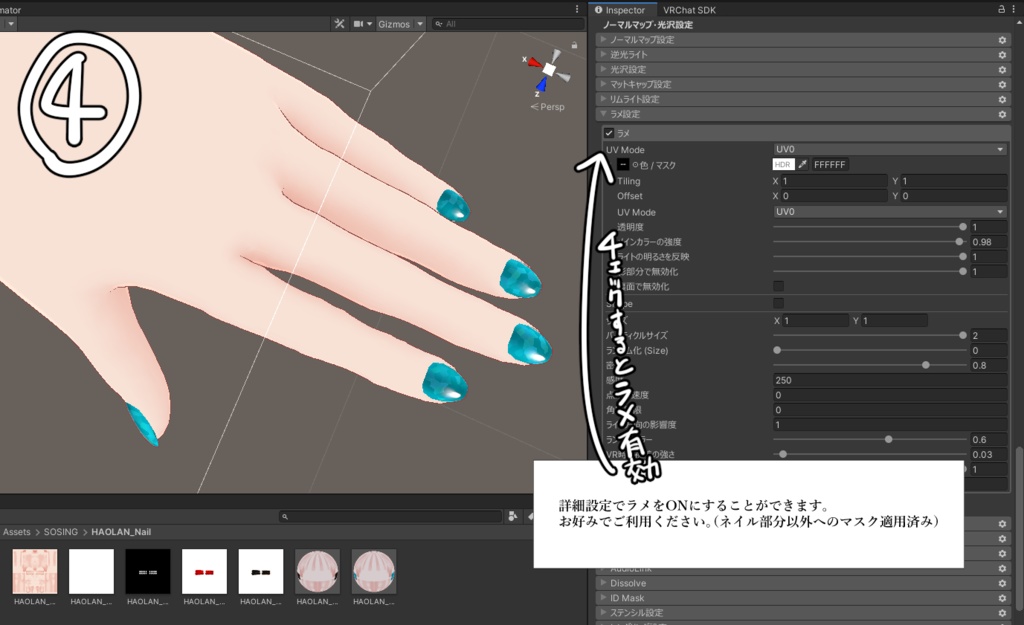Open the gear menu next to Dissolve
The width and height of the screenshot is (1024, 625).
pos(1002,582)
